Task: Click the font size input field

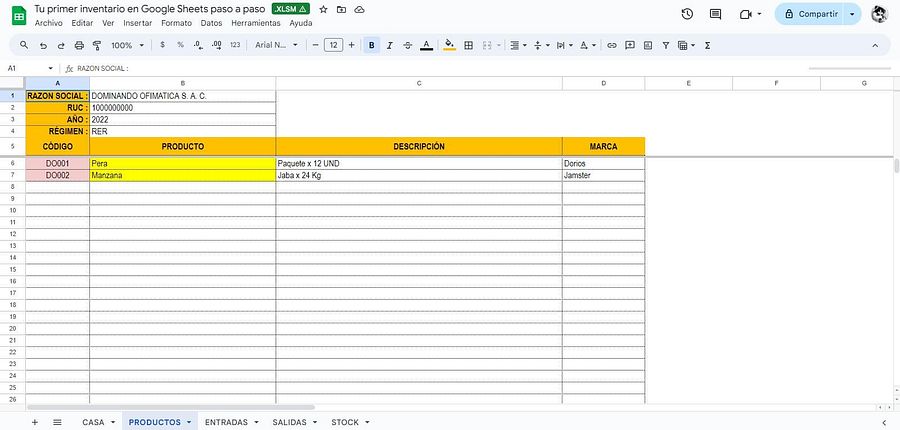Action: pyautogui.click(x=333, y=45)
